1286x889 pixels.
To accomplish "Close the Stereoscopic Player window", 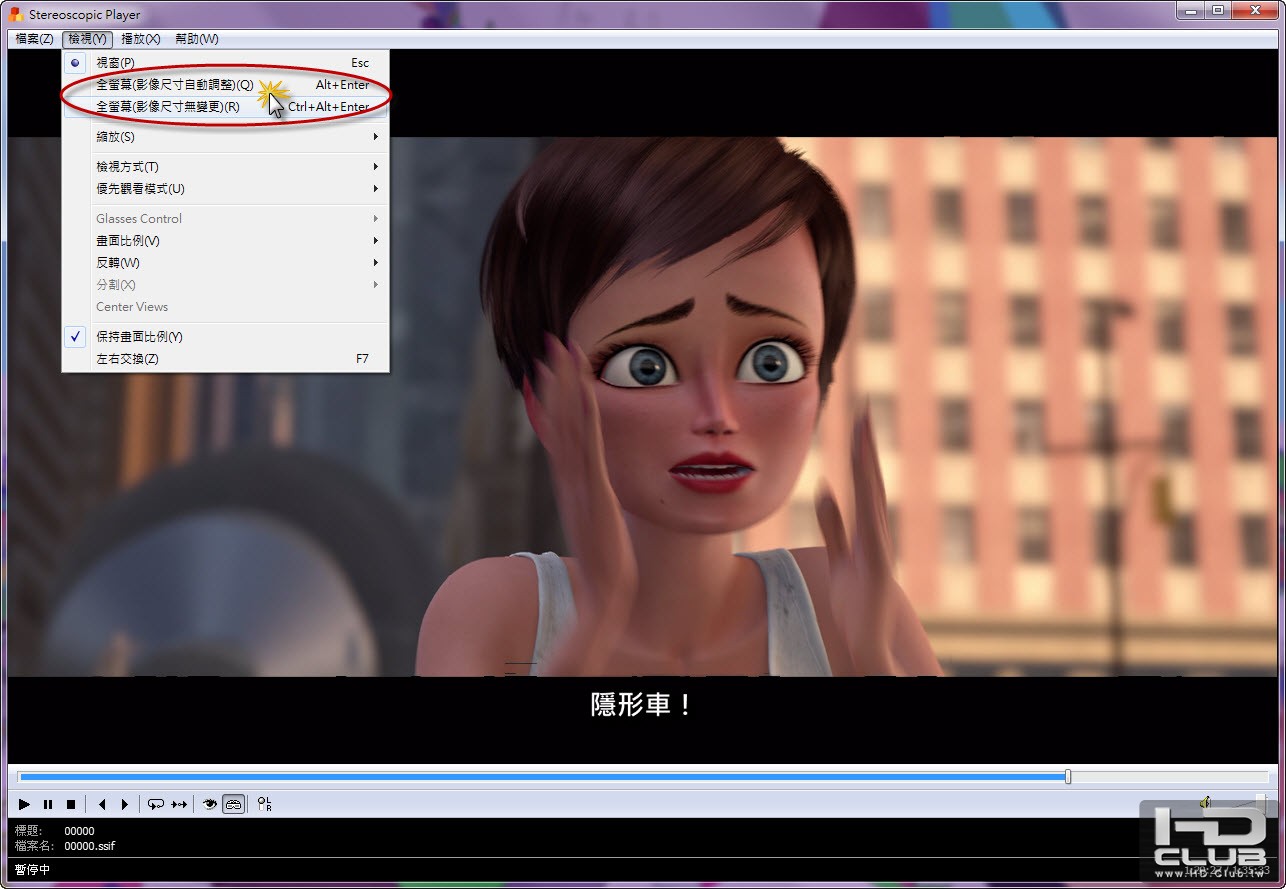I will 1254,10.
